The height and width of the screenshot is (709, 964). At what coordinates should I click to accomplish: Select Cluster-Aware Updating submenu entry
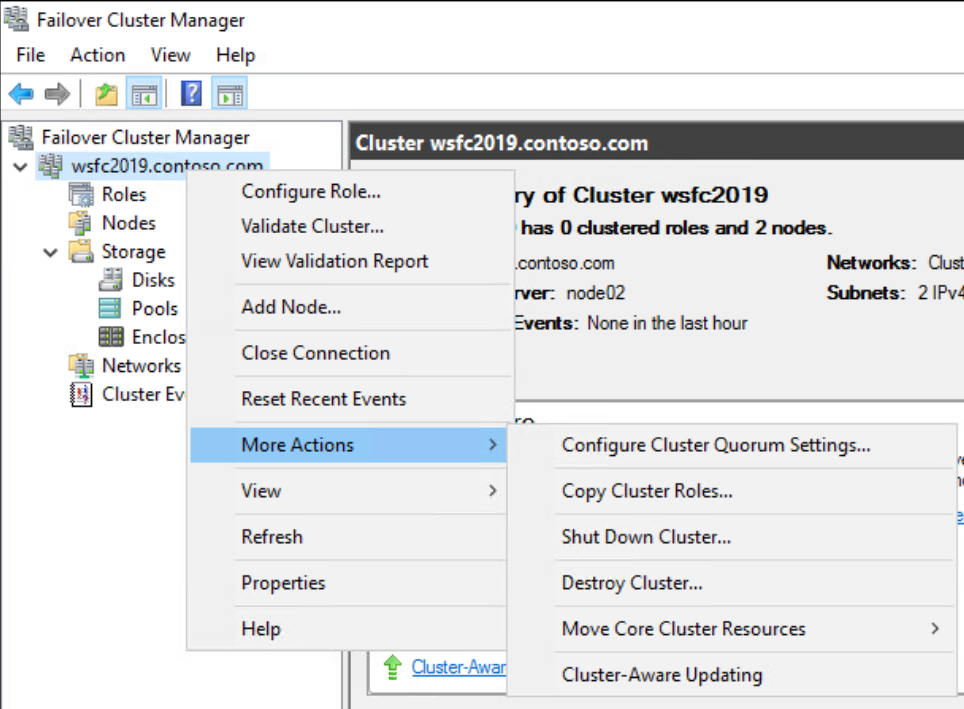732,675
